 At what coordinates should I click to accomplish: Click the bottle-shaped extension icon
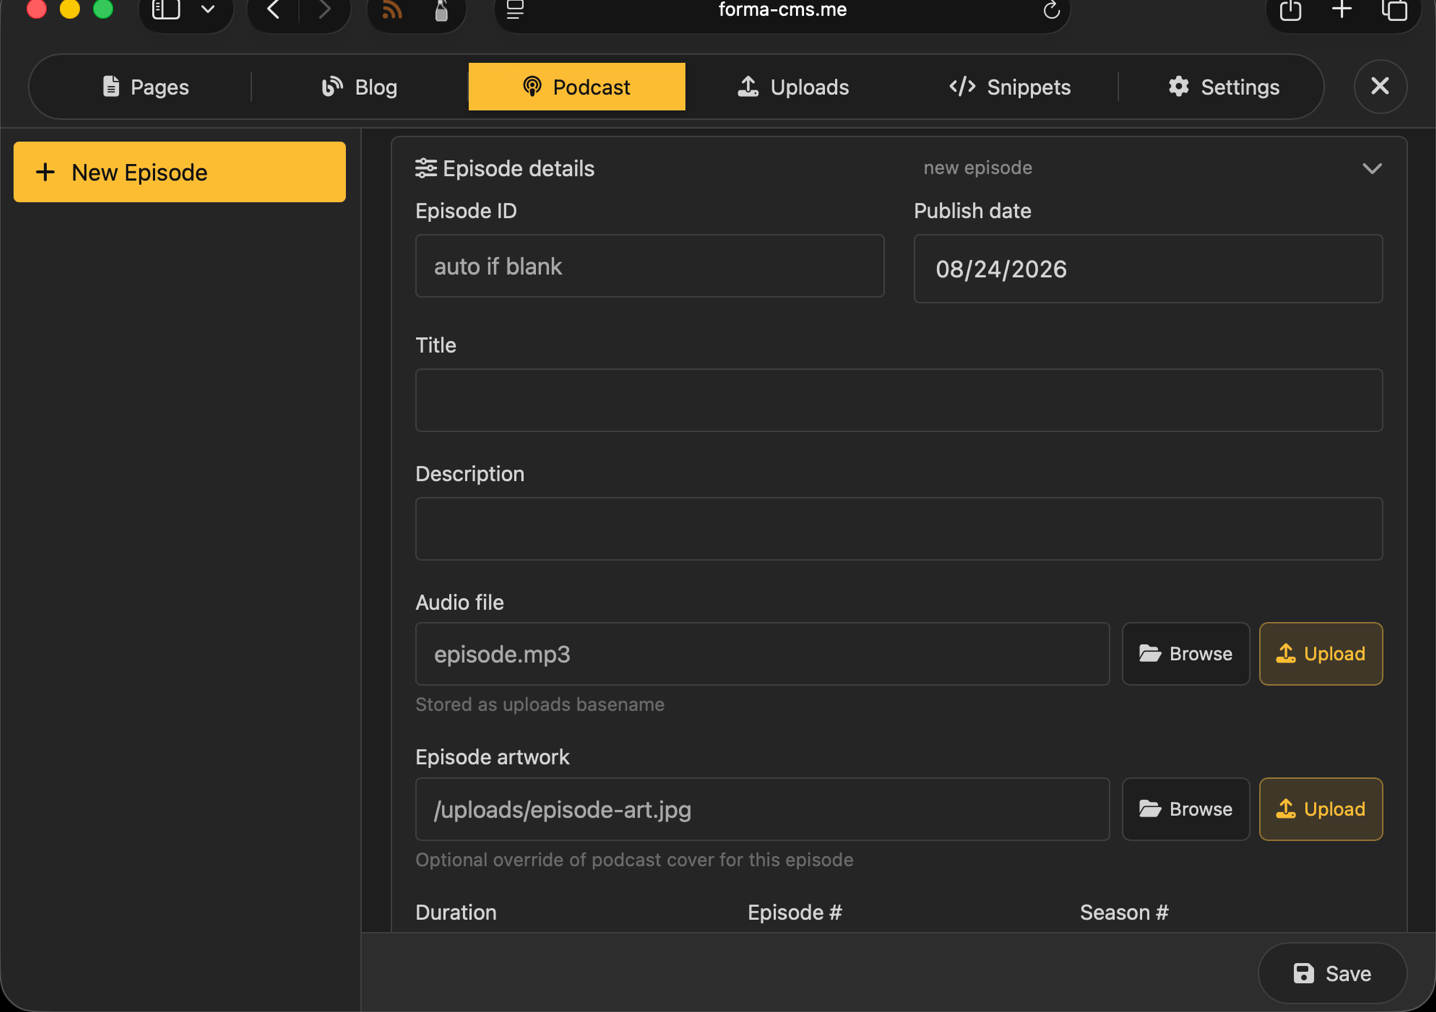click(441, 10)
